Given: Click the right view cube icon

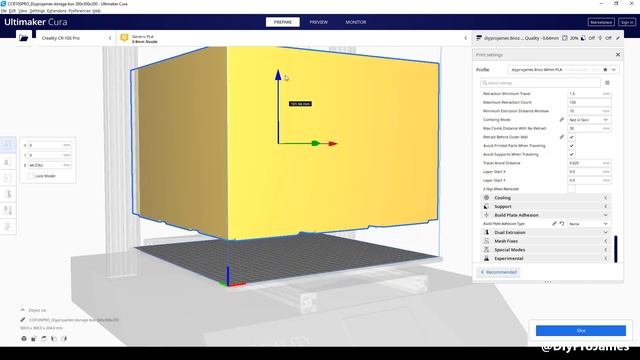Looking at the screenshot, I should 64,338.
